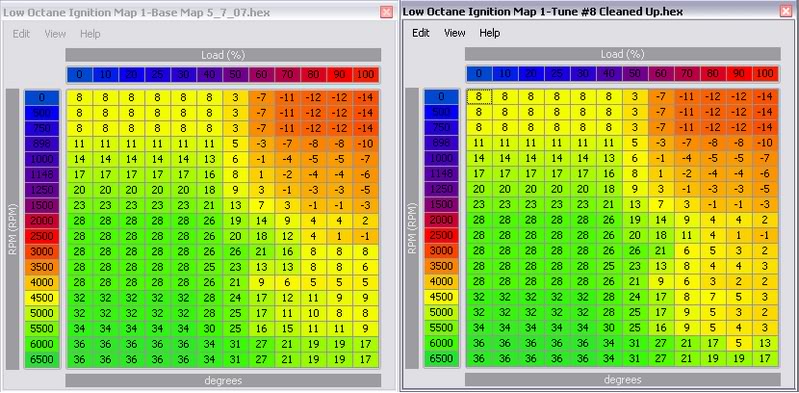The width and height of the screenshot is (799, 393).
Task: Select cell 5 at RPM 6000, Load 90 in Tune #8
Action: [x=739, y=343]
